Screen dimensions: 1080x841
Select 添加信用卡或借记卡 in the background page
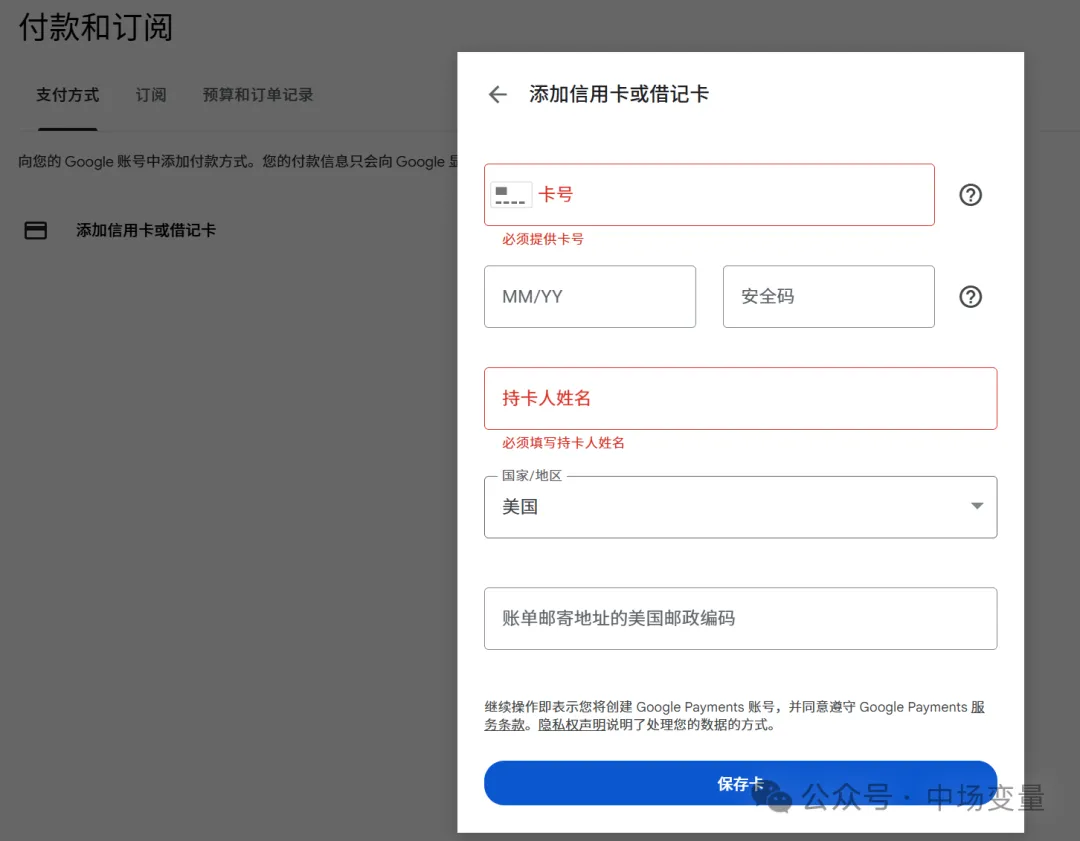(146, 230)
